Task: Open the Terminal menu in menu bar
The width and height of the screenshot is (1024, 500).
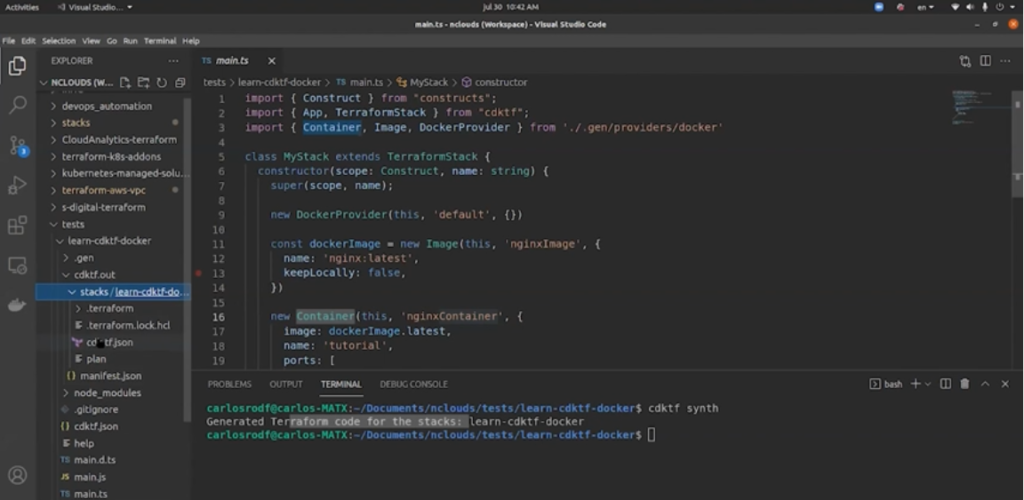Action: pyautogui.click(x=159, y=41)
